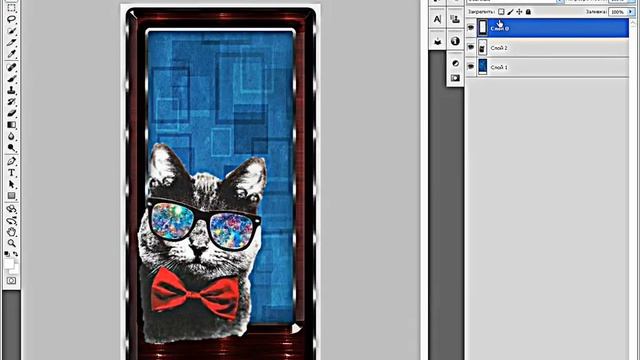Select the Type tool
Screen dimensions: 640x360
click(11, 173)
